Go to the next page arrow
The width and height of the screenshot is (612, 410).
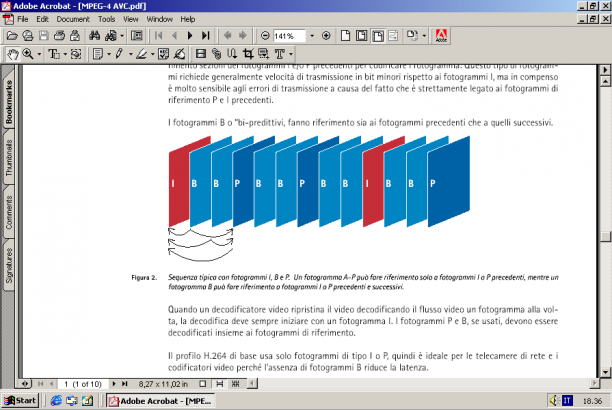[x=190, y=36]
